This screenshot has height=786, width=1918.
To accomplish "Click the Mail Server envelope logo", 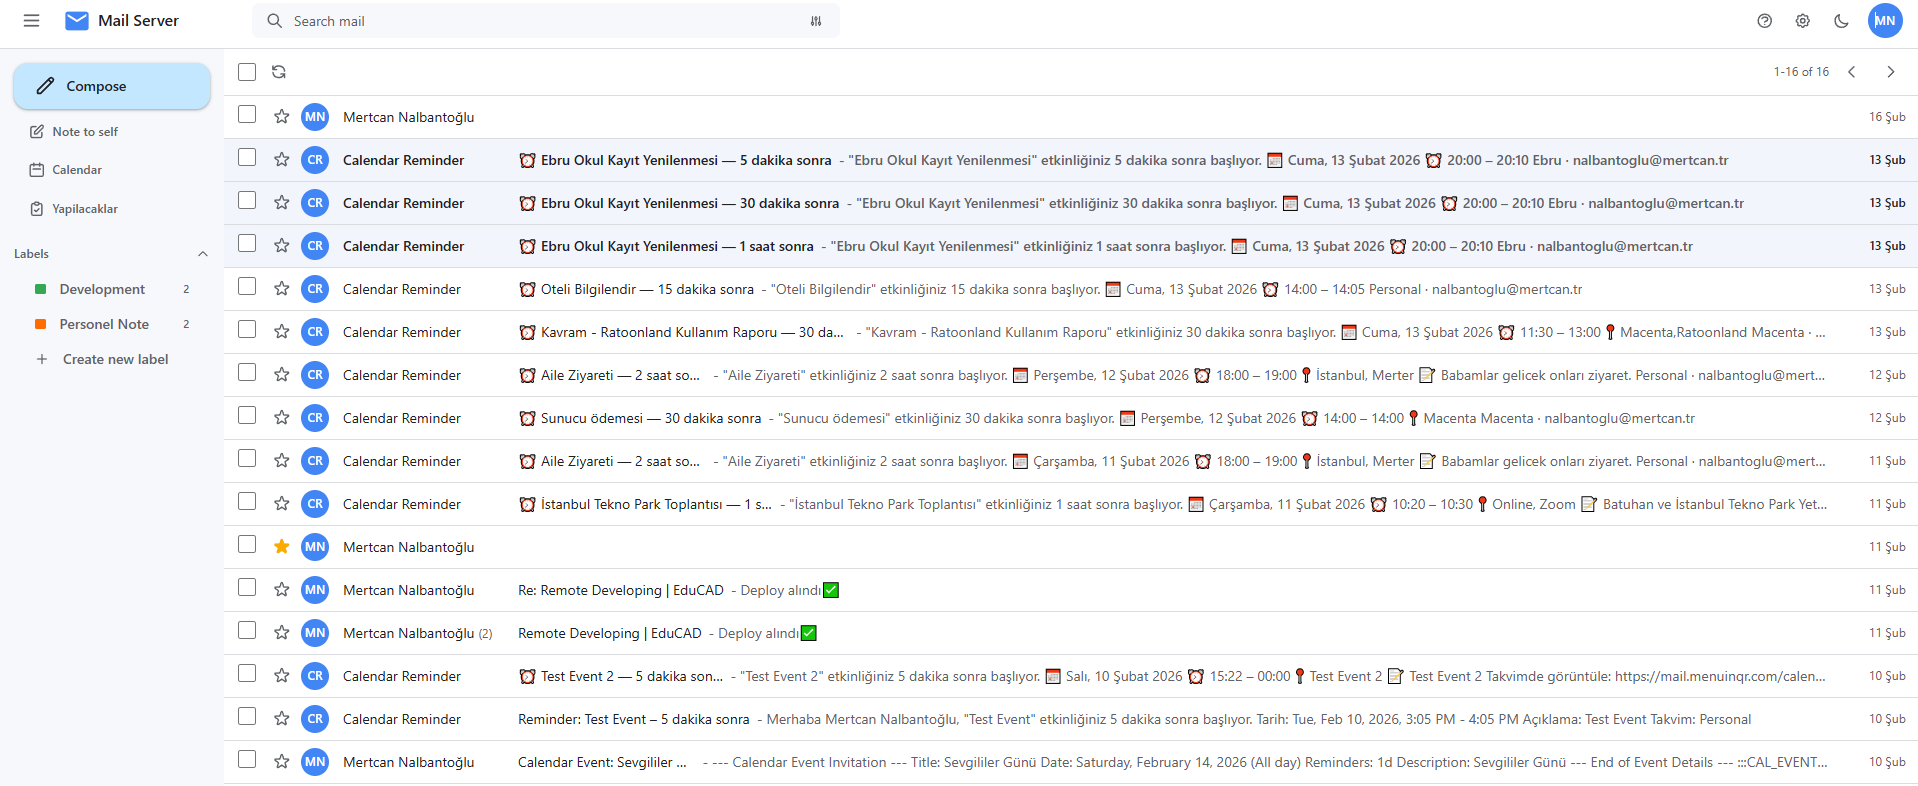I will 77,21.
